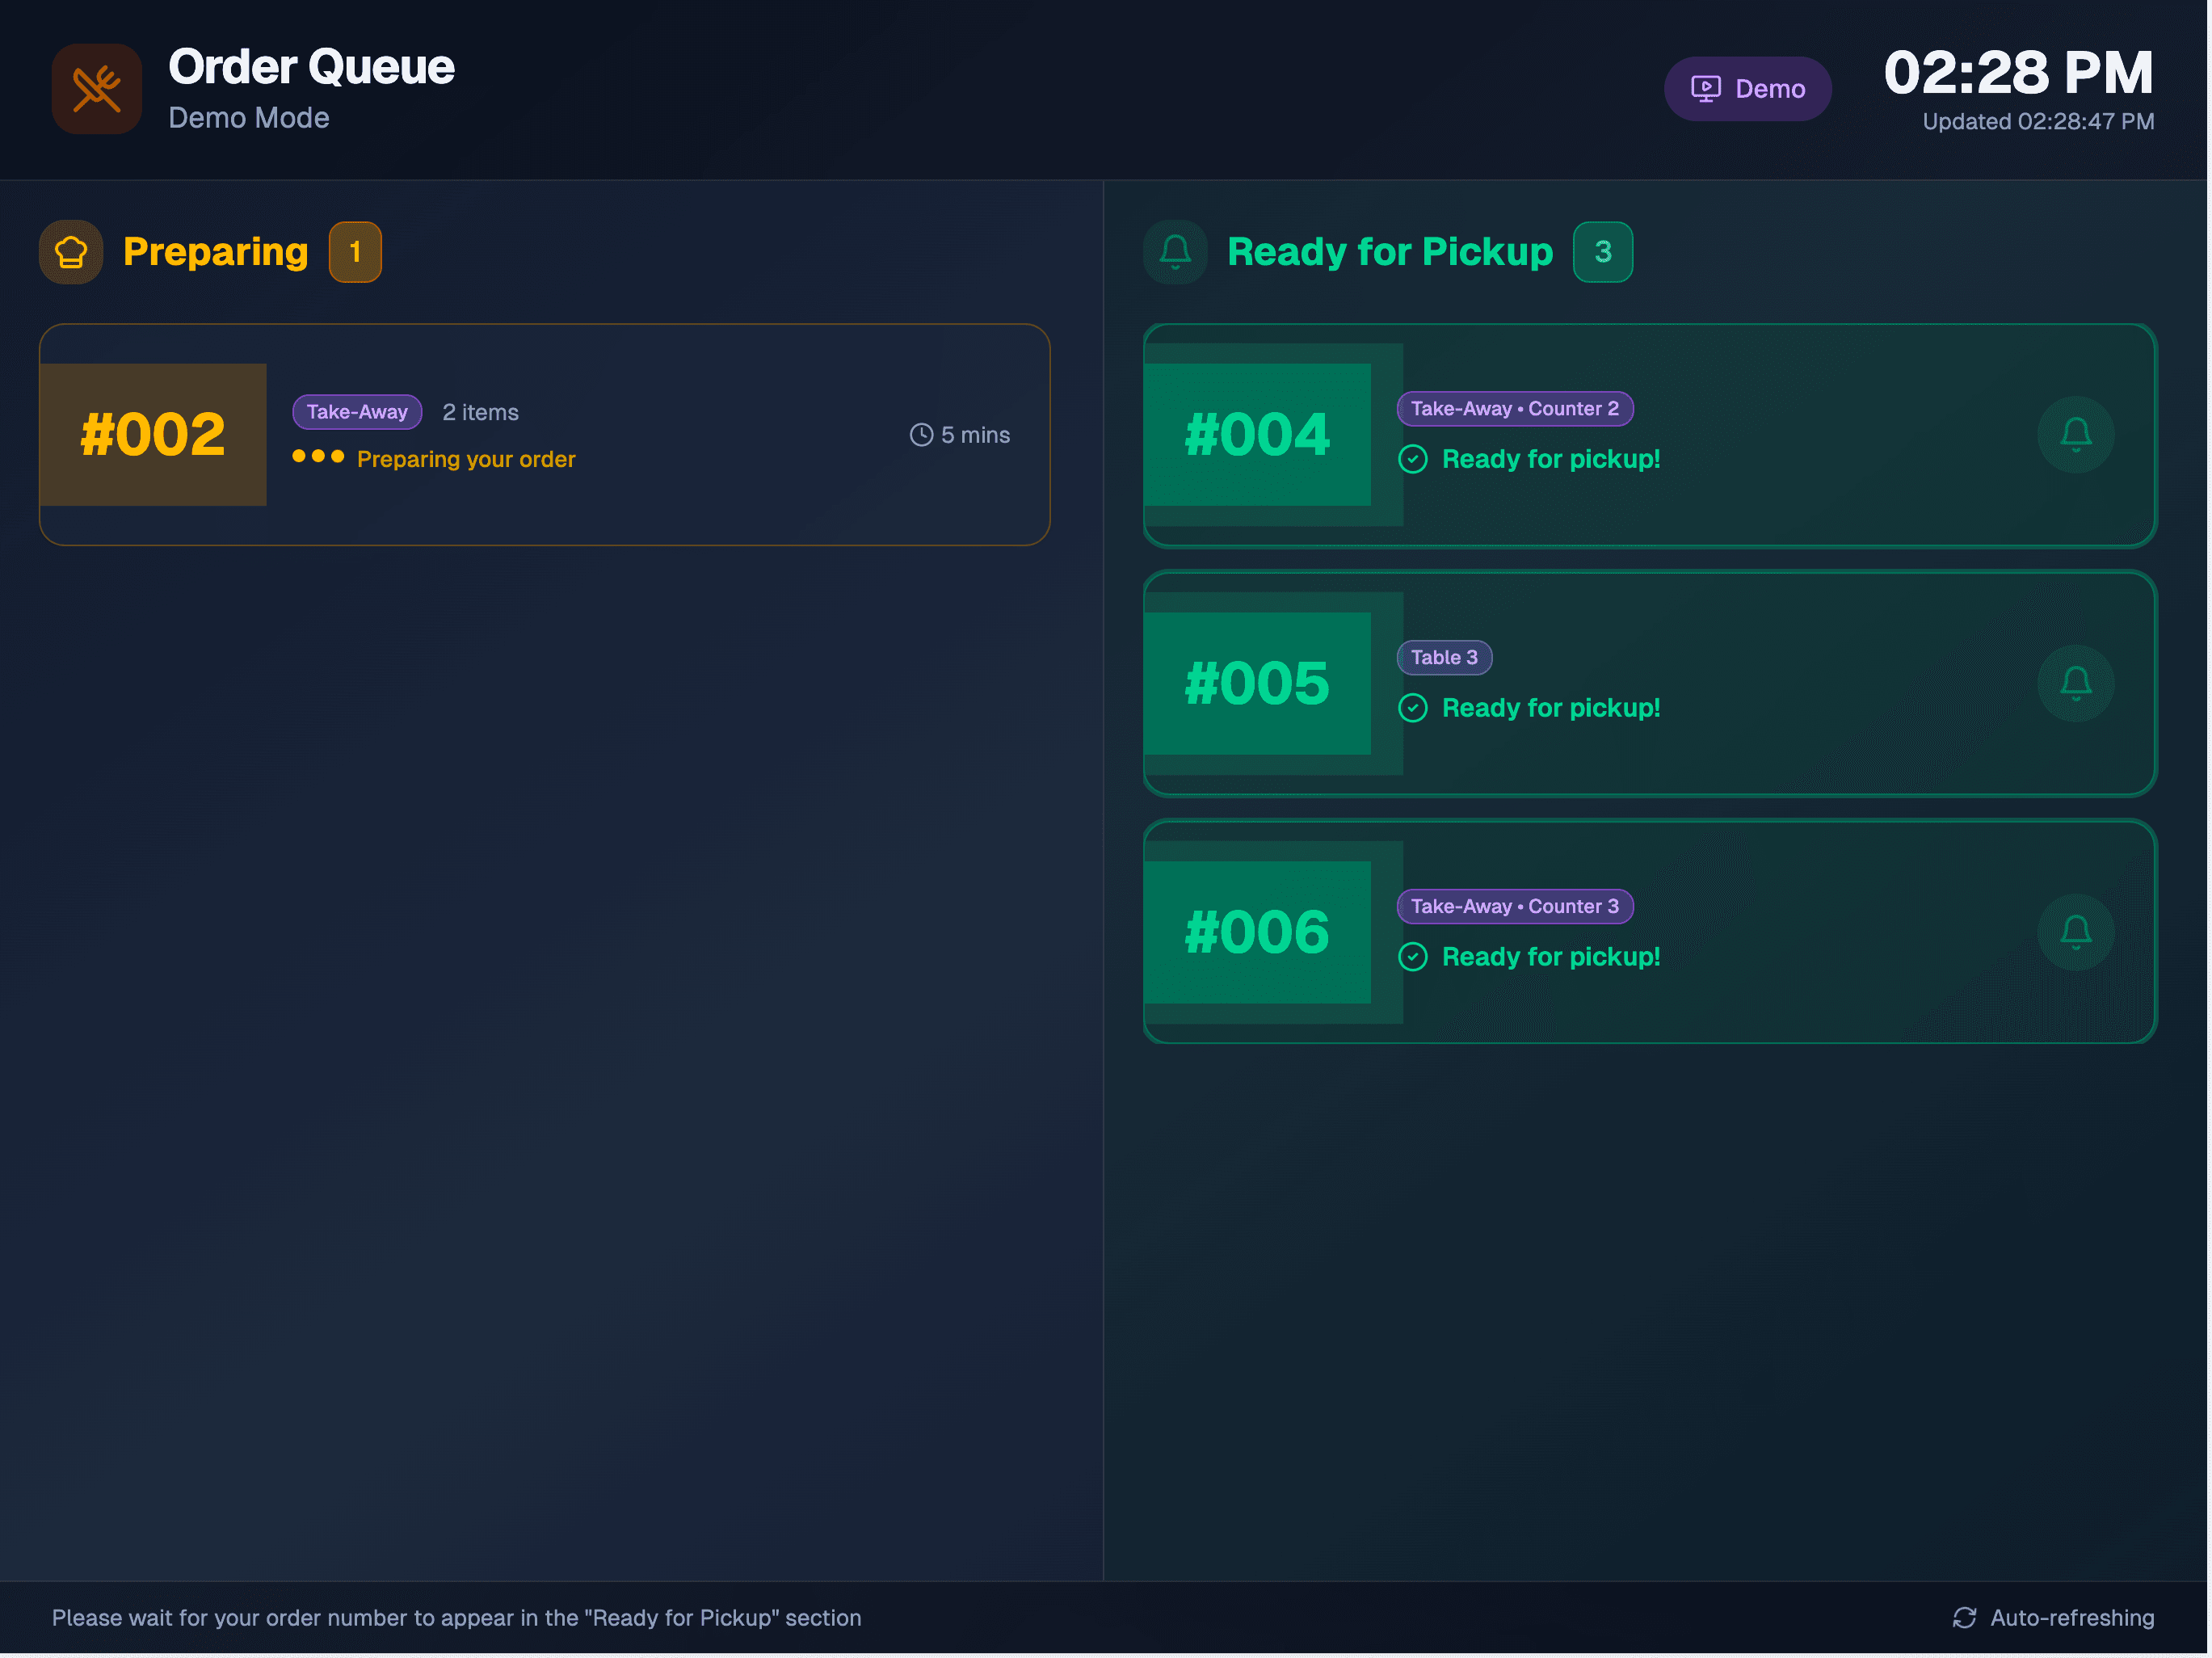Click the clock icon next to 5 mins
2212x1658 pixels.
pyautogui.click(x=921, y=435)
